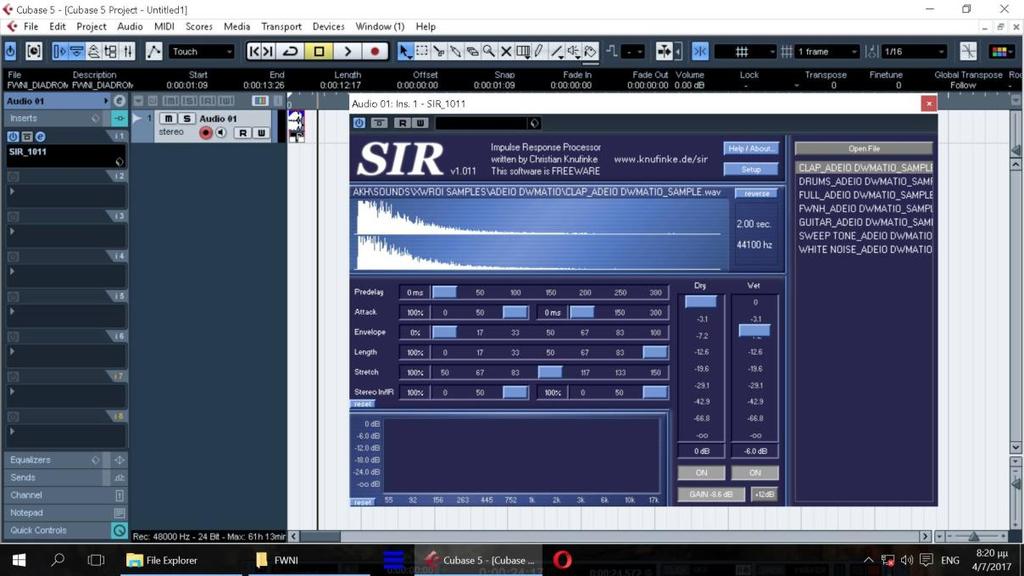Open the Touch automation mode dropdown
This screenshot has width=1024, height=576.
tap(201, 52)
